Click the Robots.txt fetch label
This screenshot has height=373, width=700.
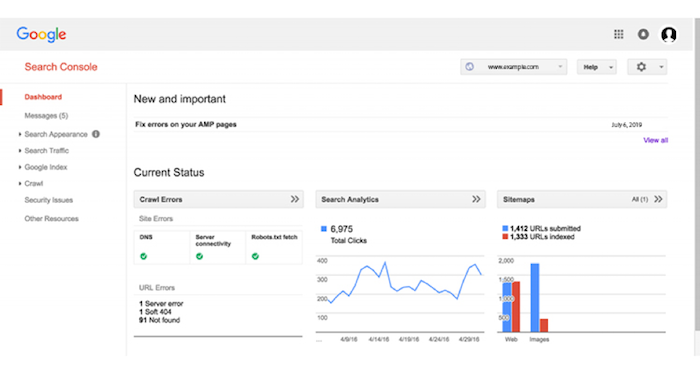pos(274,237)
